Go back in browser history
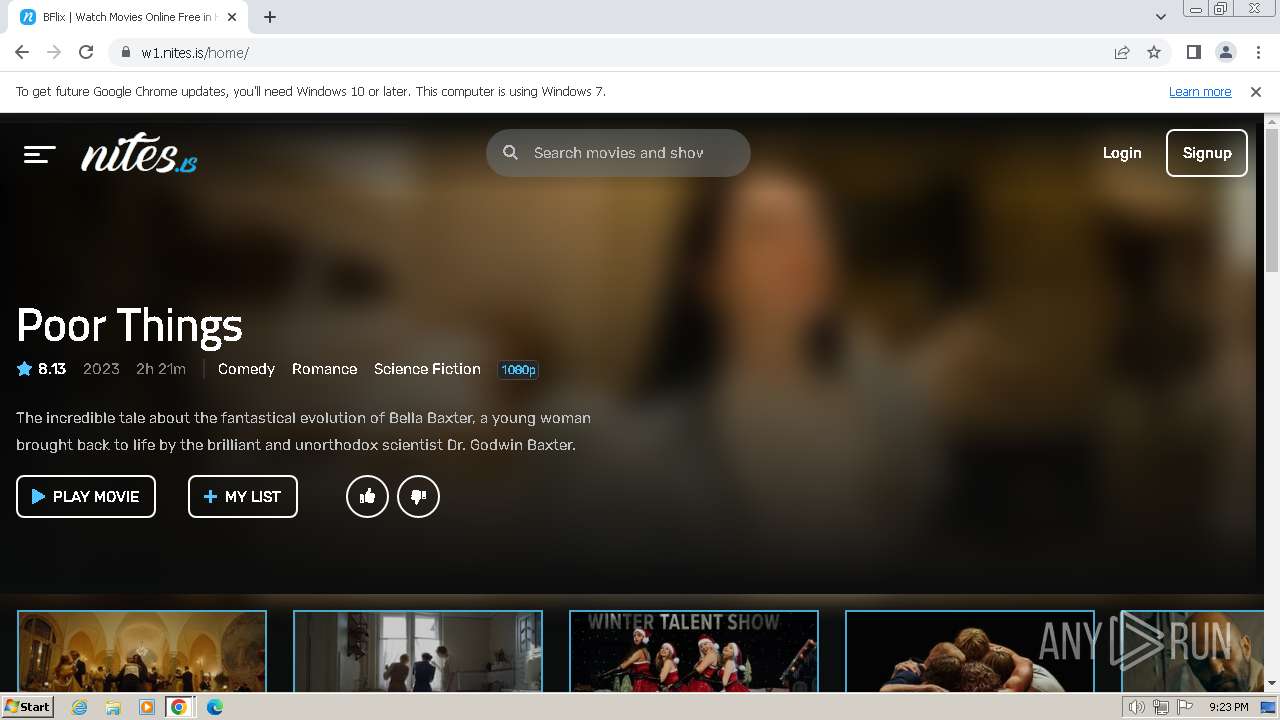This screenshot has height=720, width=1280. [x=22, y=52]
